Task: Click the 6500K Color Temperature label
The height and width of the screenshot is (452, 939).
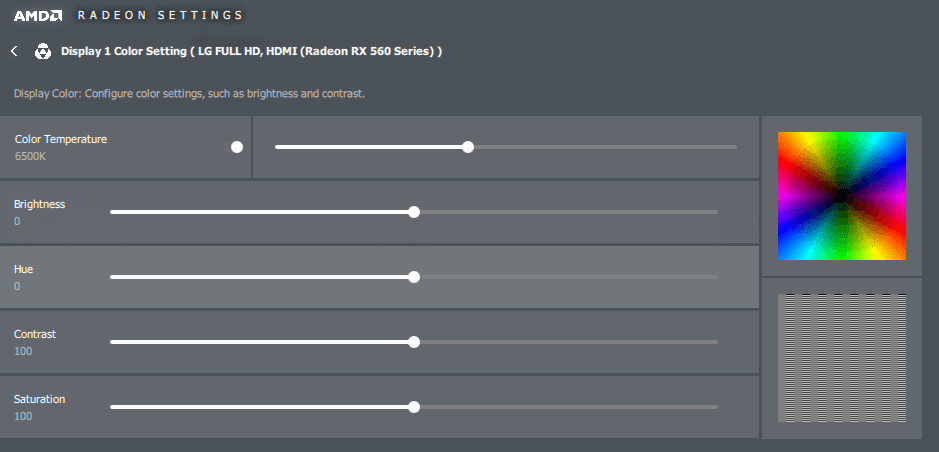Action: click(31, 156)
